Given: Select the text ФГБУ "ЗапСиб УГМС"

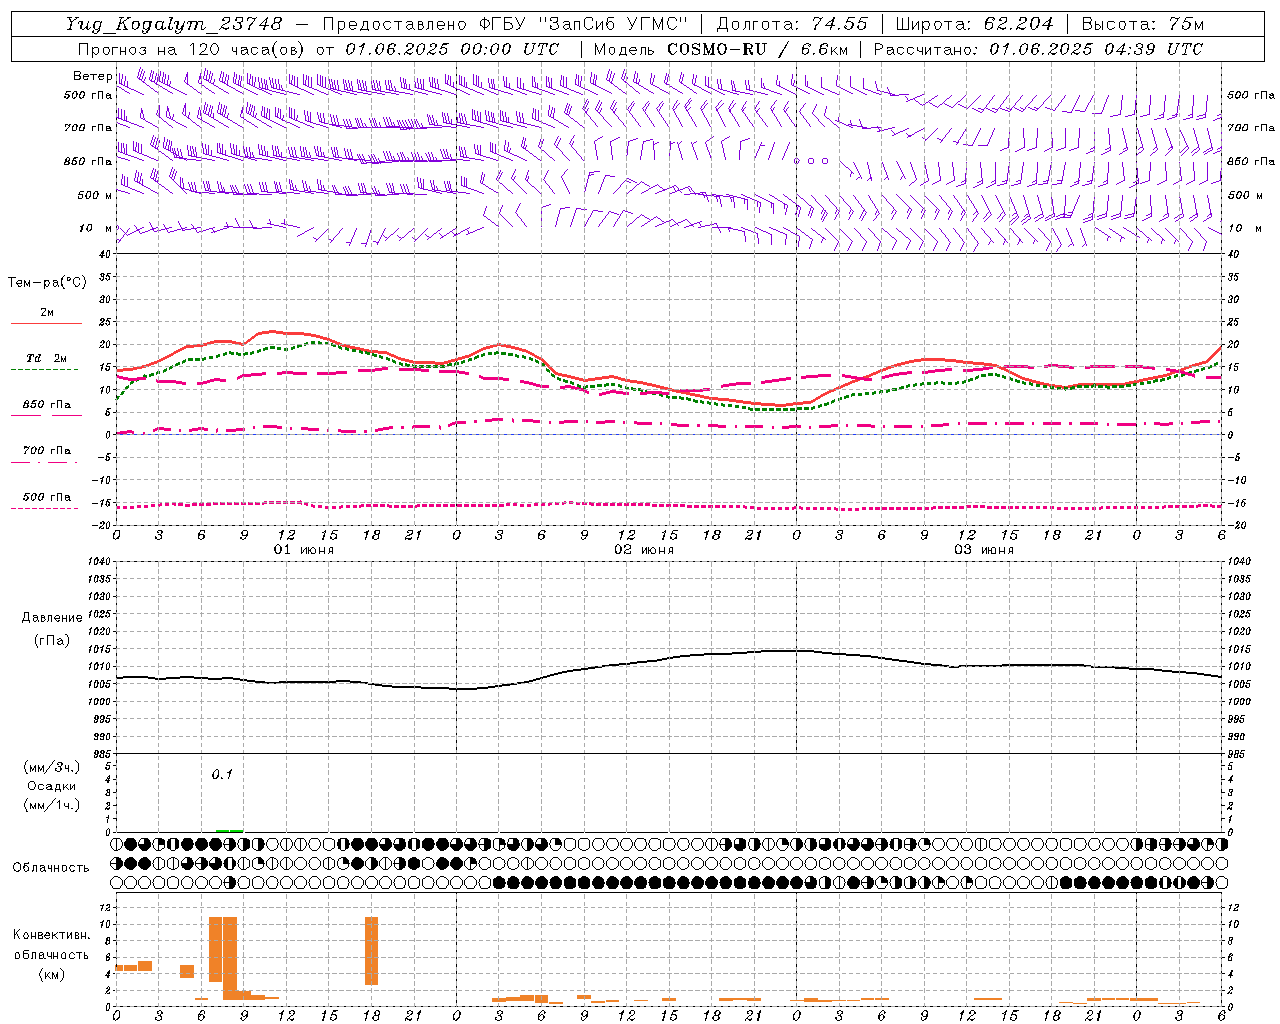Looking at the screenshot, I should (x=584, y=24).
